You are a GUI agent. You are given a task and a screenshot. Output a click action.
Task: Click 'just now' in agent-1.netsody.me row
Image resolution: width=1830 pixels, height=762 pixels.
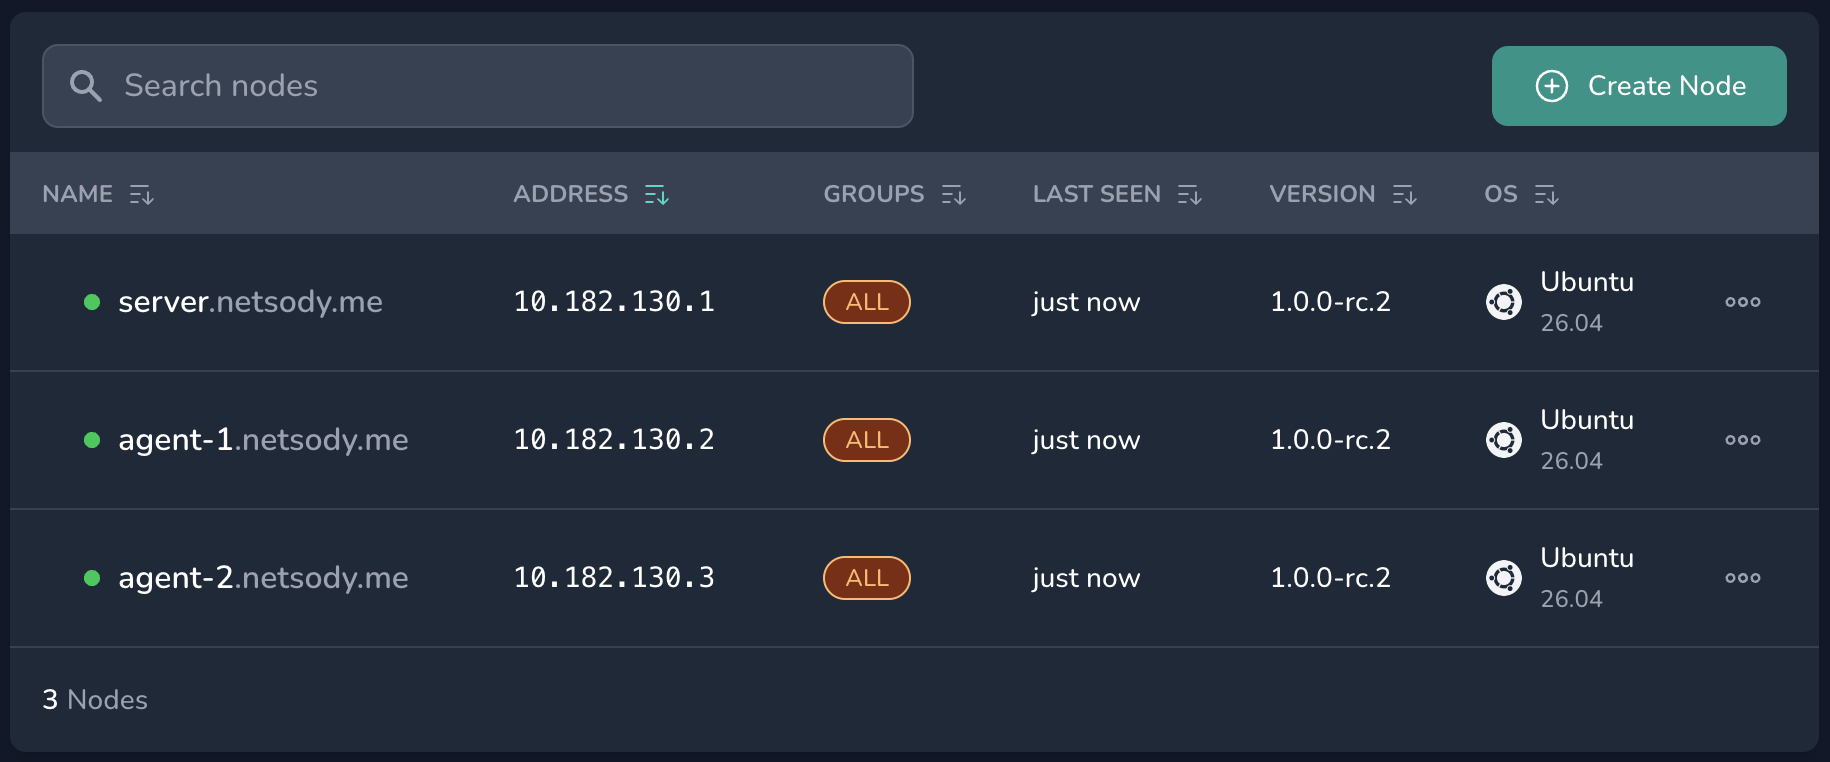point(1086,441)
